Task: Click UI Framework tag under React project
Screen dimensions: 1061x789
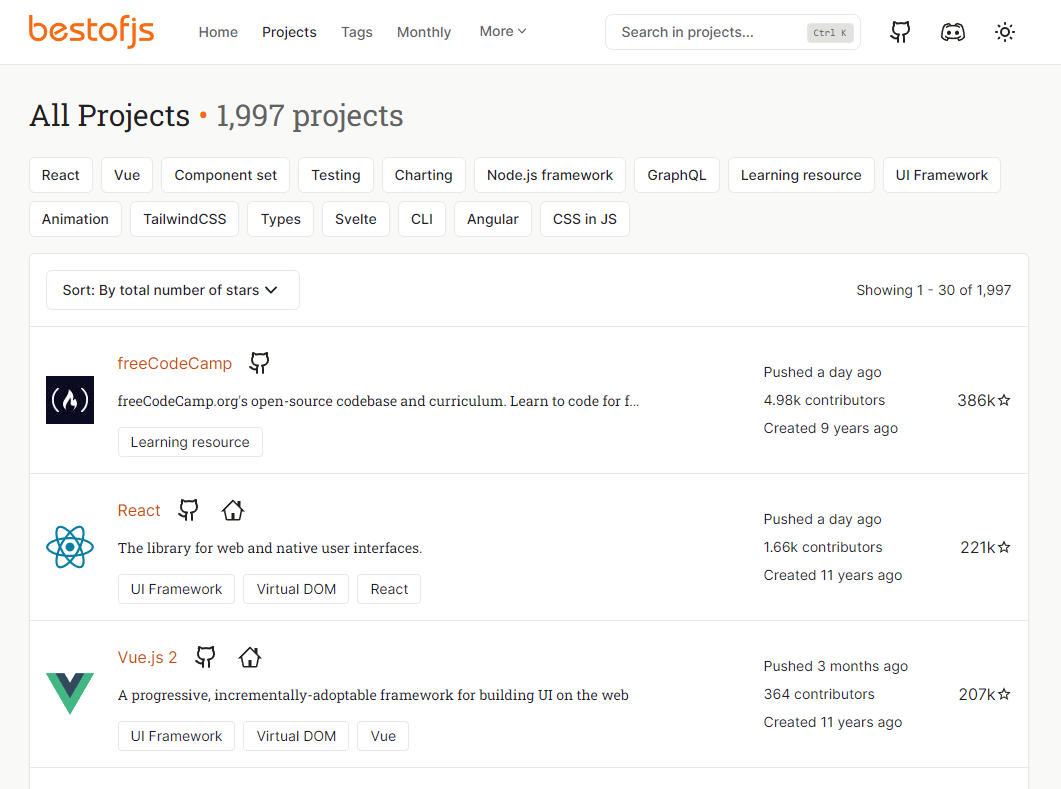Action: click(x=177, y=589)
